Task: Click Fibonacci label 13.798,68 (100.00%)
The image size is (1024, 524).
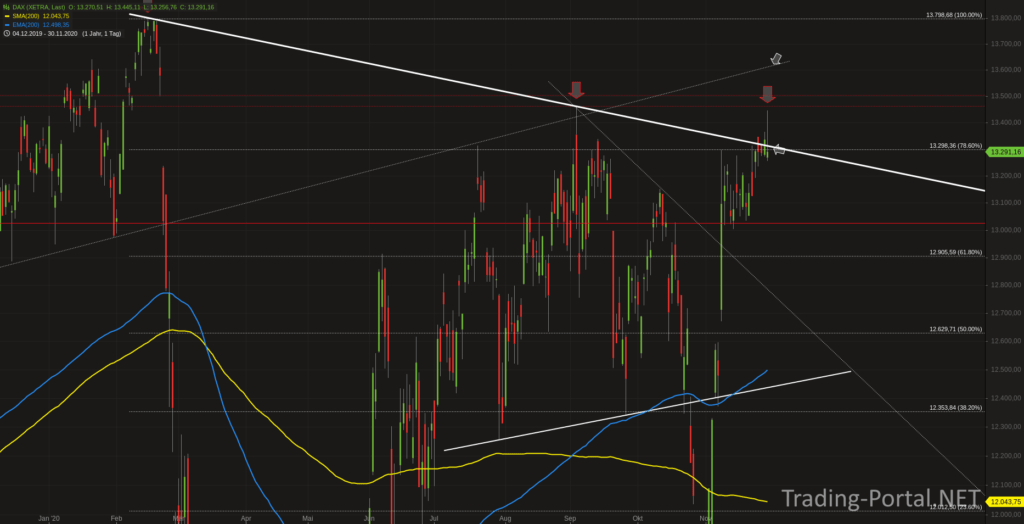Action: pyautogui.click(x=954, y=14)
